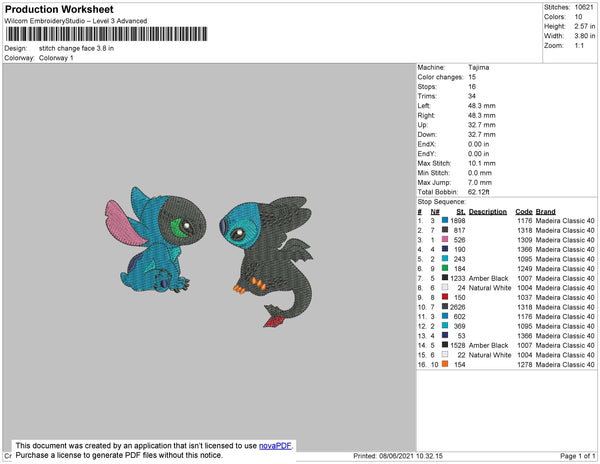Click the white swatch in stop row 15
Viewport: 600px width, 464px height.
tap(445, 354)
